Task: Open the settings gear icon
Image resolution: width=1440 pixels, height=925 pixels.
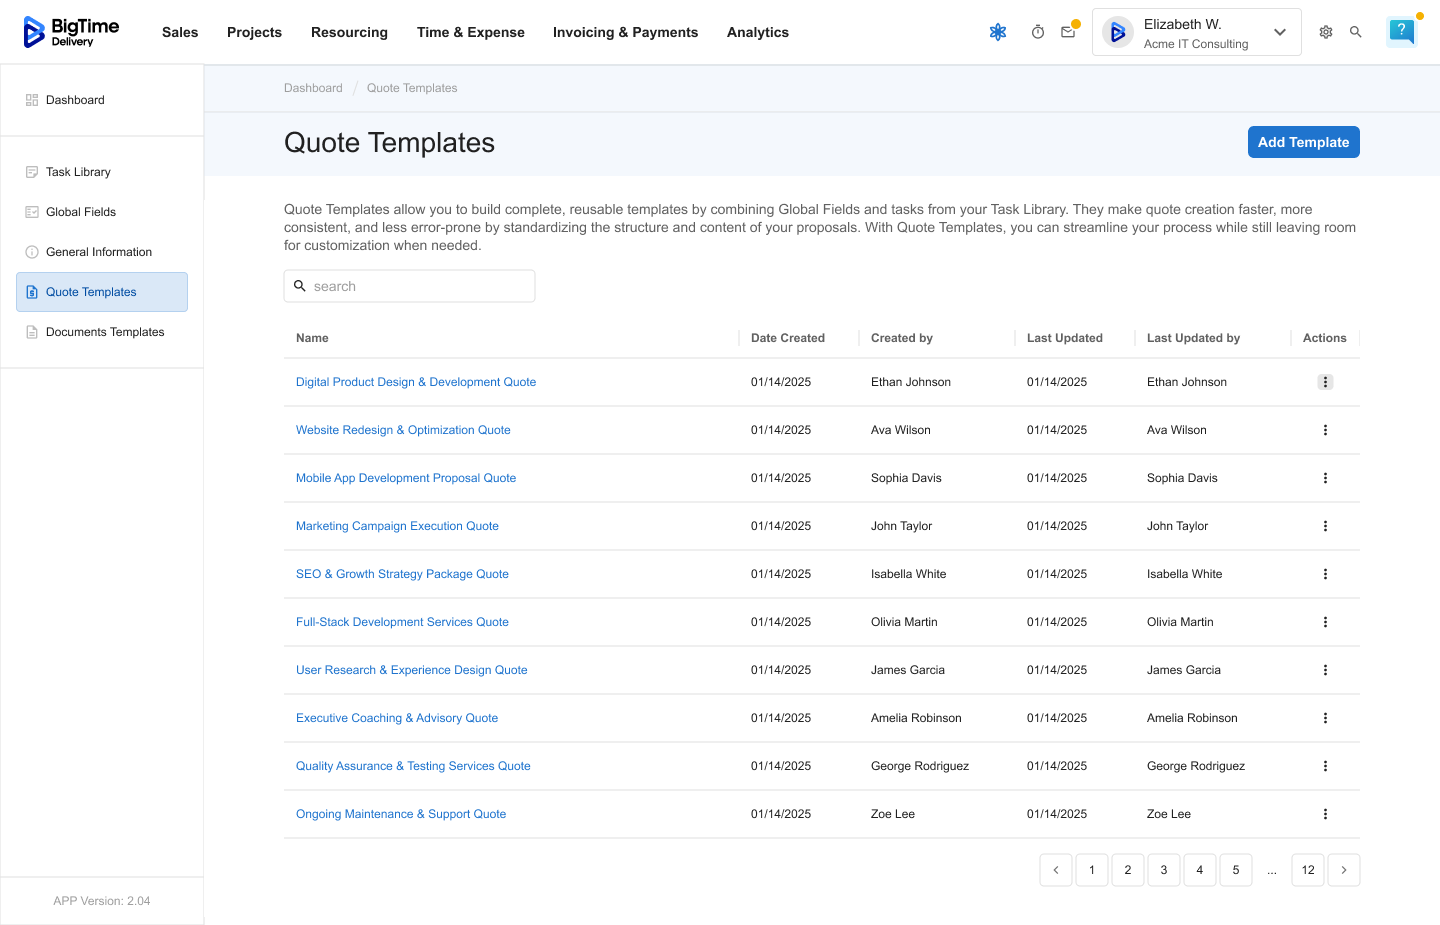Action: 1326,32
